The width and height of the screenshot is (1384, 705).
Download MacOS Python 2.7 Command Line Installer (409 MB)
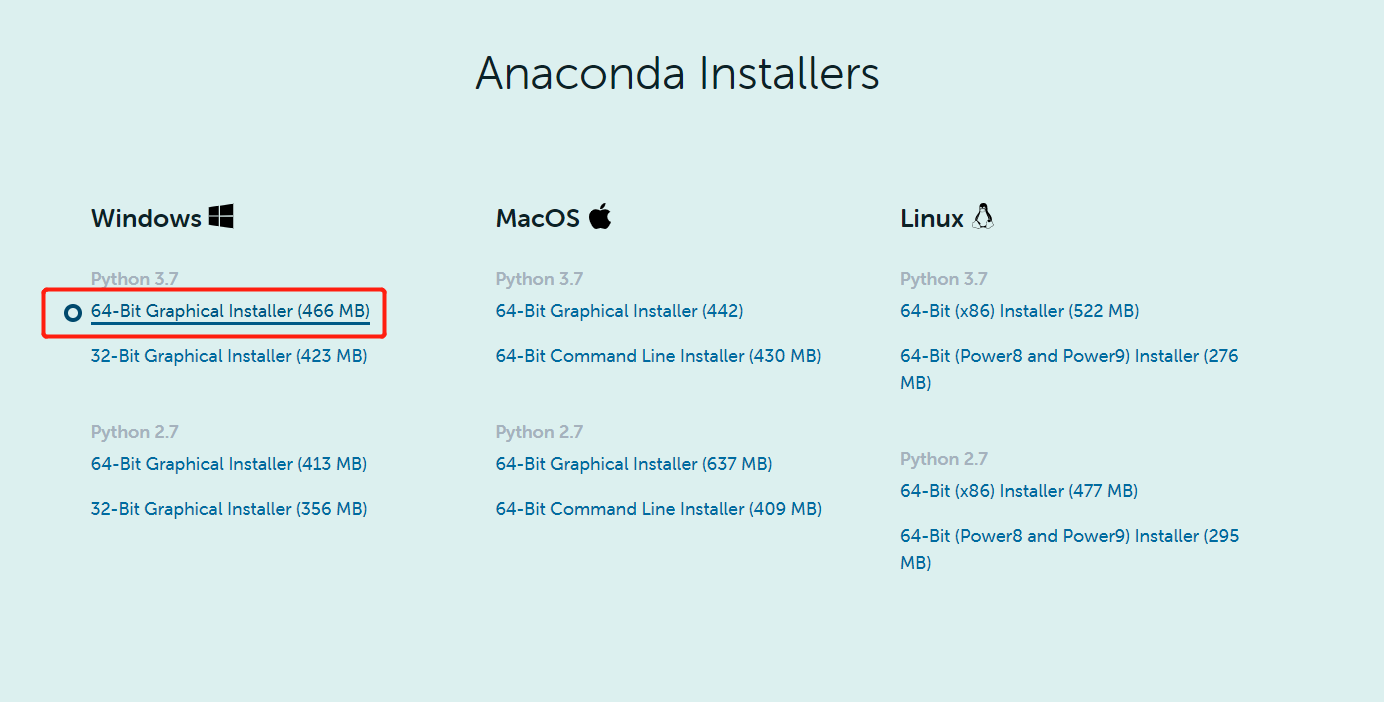tap(658, 508)
